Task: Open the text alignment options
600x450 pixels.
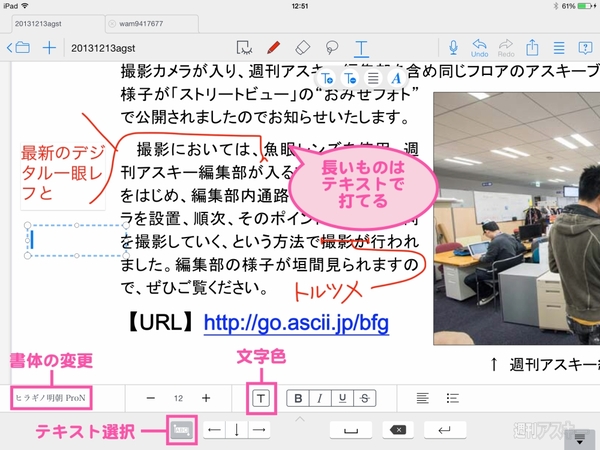Action: click(423, 398)
